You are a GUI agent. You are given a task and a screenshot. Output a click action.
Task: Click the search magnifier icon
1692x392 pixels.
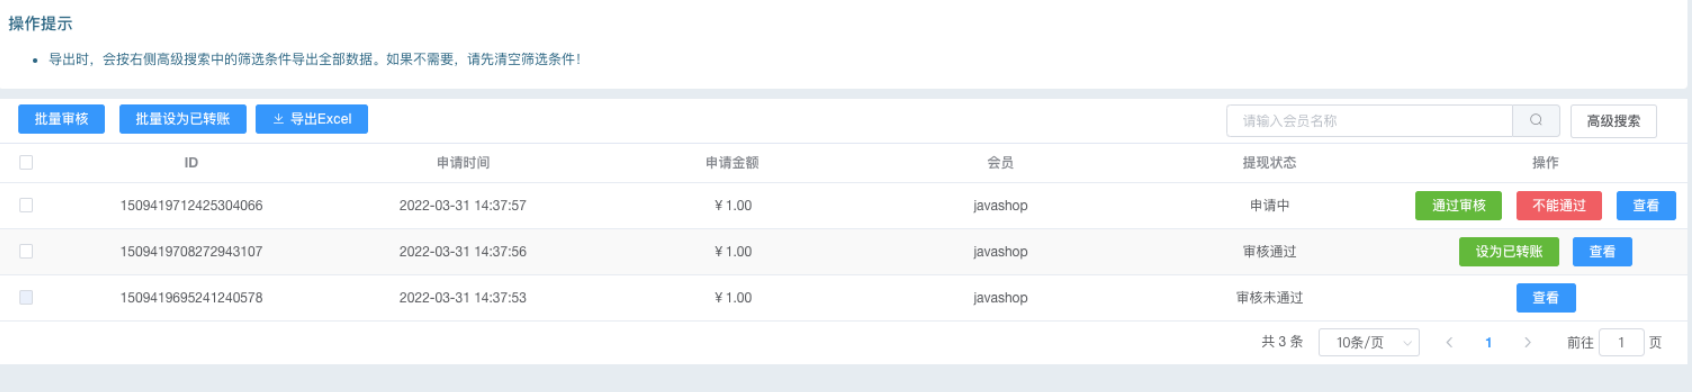(x=1536, y=120)
